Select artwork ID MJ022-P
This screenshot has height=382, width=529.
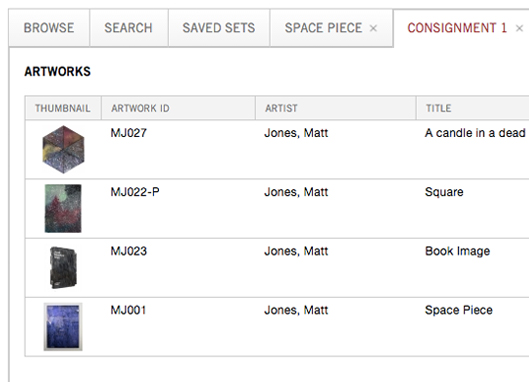[x=135, y=192]
